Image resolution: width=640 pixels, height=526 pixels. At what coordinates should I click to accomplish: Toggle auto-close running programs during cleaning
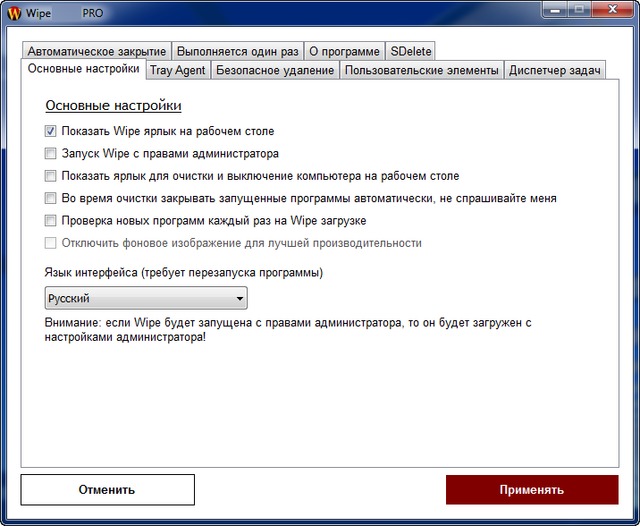point(51,198)
